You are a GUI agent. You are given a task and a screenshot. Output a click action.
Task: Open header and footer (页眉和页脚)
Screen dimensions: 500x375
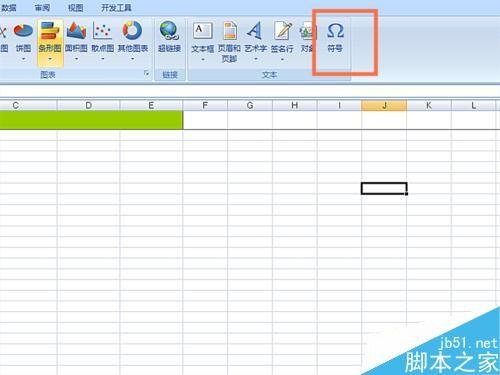tap(229, 42)
